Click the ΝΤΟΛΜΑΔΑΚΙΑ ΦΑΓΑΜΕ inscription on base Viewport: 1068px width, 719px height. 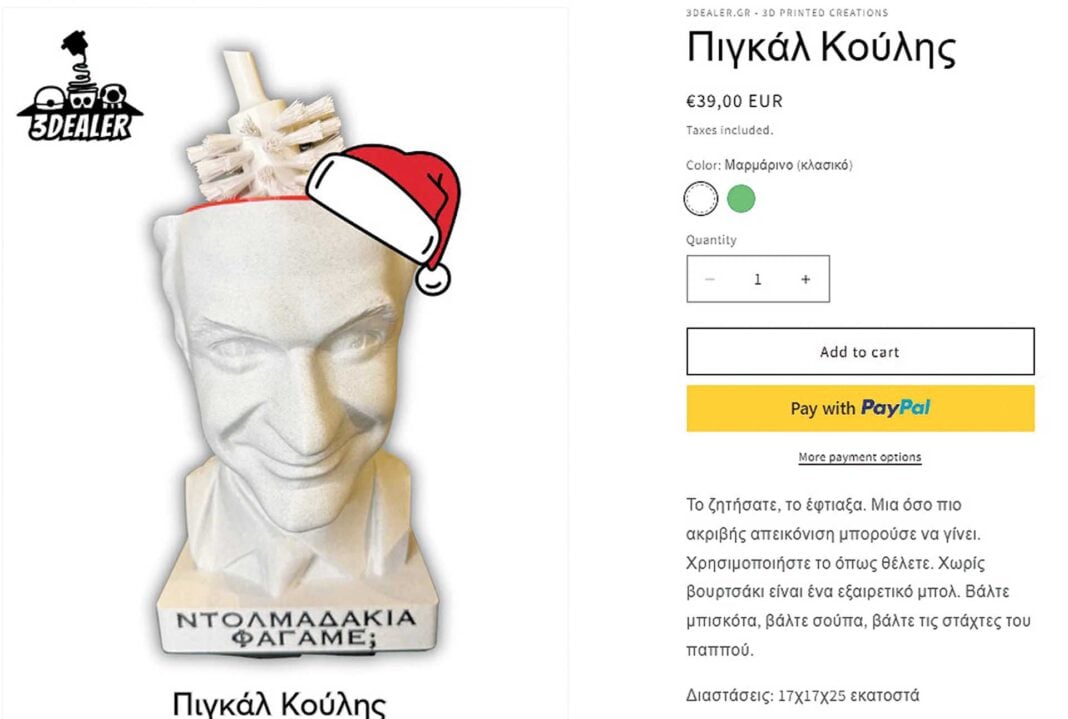296,628
